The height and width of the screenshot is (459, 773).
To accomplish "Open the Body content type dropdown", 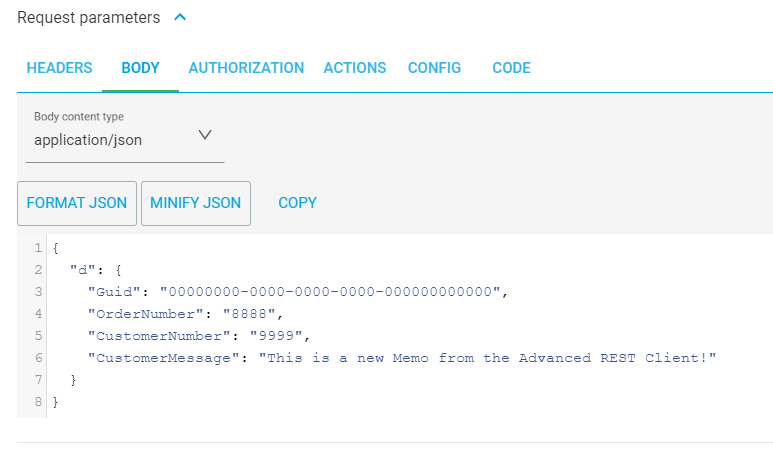I will click(125, 140).
